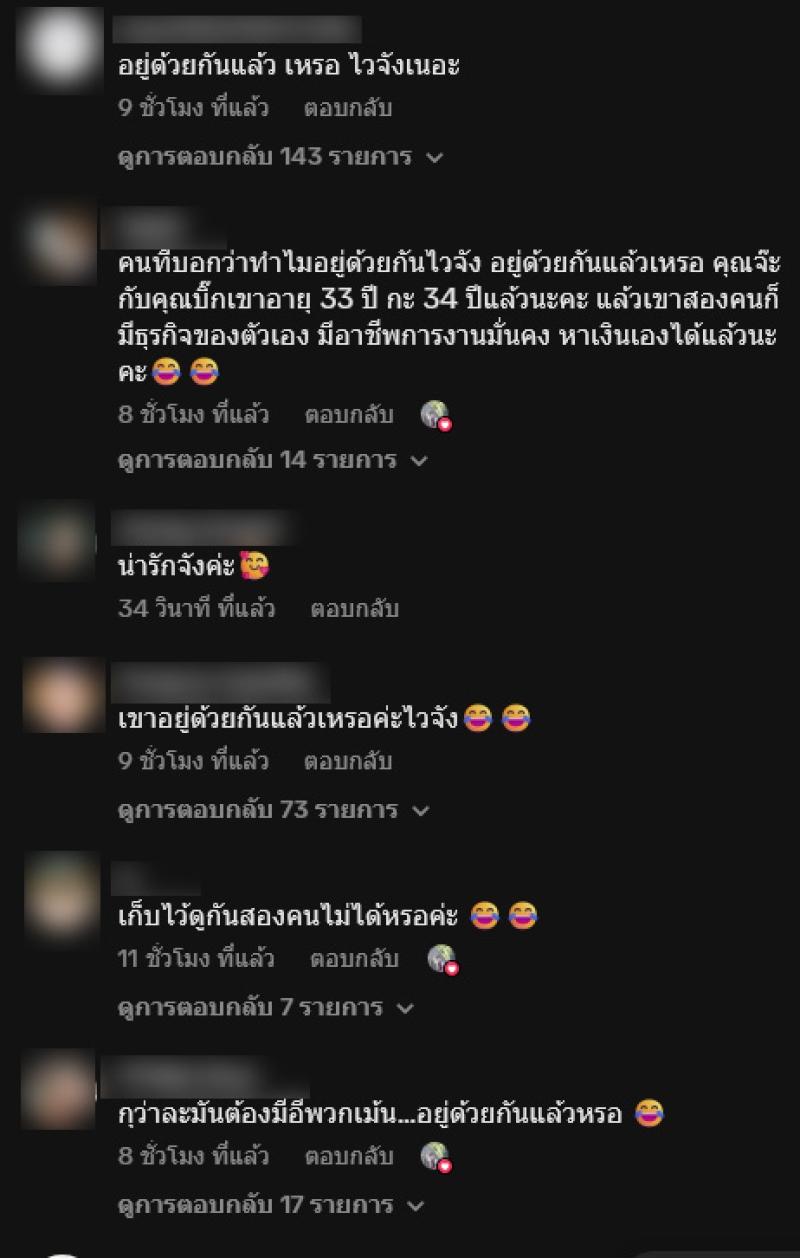Screen dimensions: 800x1258
Task: Reply to the เขาอยู่ด้วยกันแล้วเหรอค่ะไวจัง comment
Action: point(347,762)
